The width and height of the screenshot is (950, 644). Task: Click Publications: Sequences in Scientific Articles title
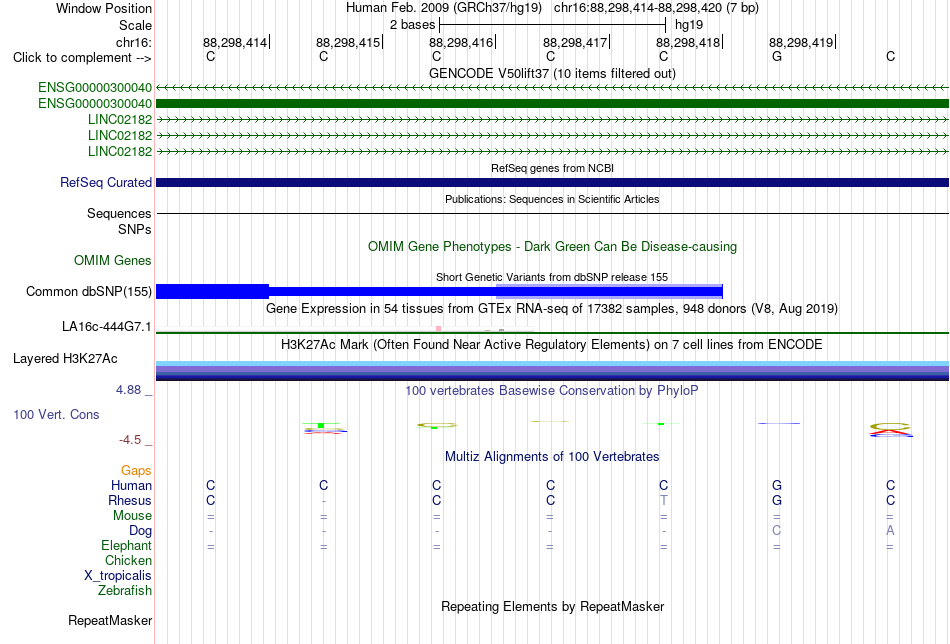pyautogui.click(x=552, y=199)
